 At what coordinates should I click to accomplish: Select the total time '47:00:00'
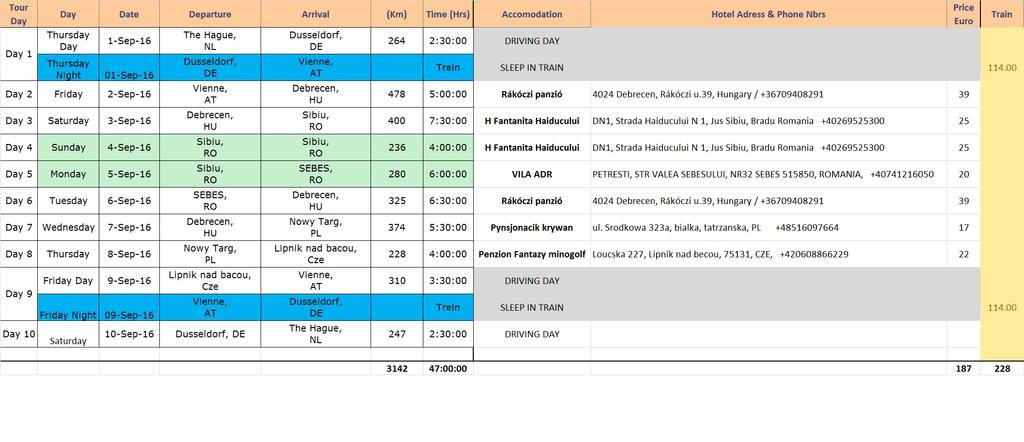click(447, 368)
